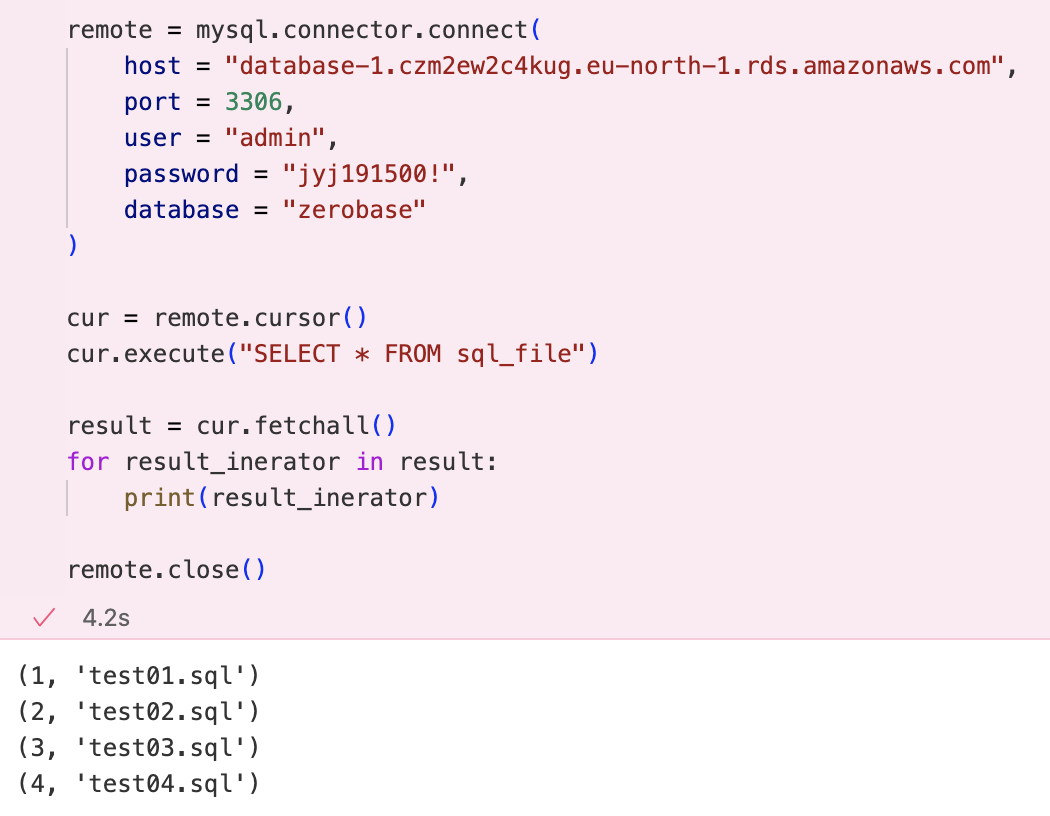The height and width of the screenshot is (816, 1050).
Task: Click the closing parenthesis of connect block
Action: [x=73, y=246]
